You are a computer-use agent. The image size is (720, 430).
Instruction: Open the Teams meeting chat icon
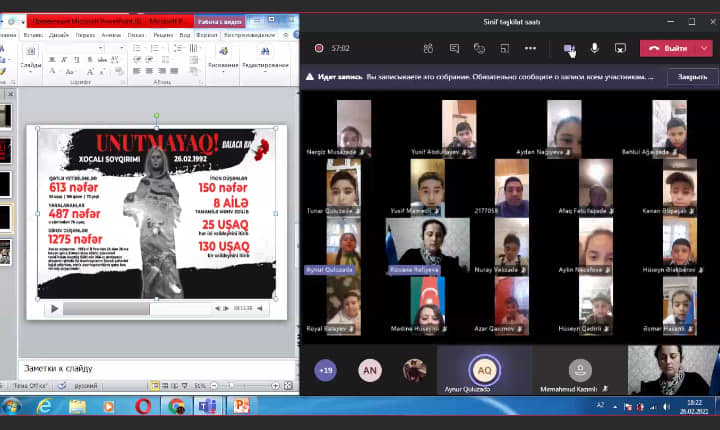pyautogui.click(x=454, y=48)
